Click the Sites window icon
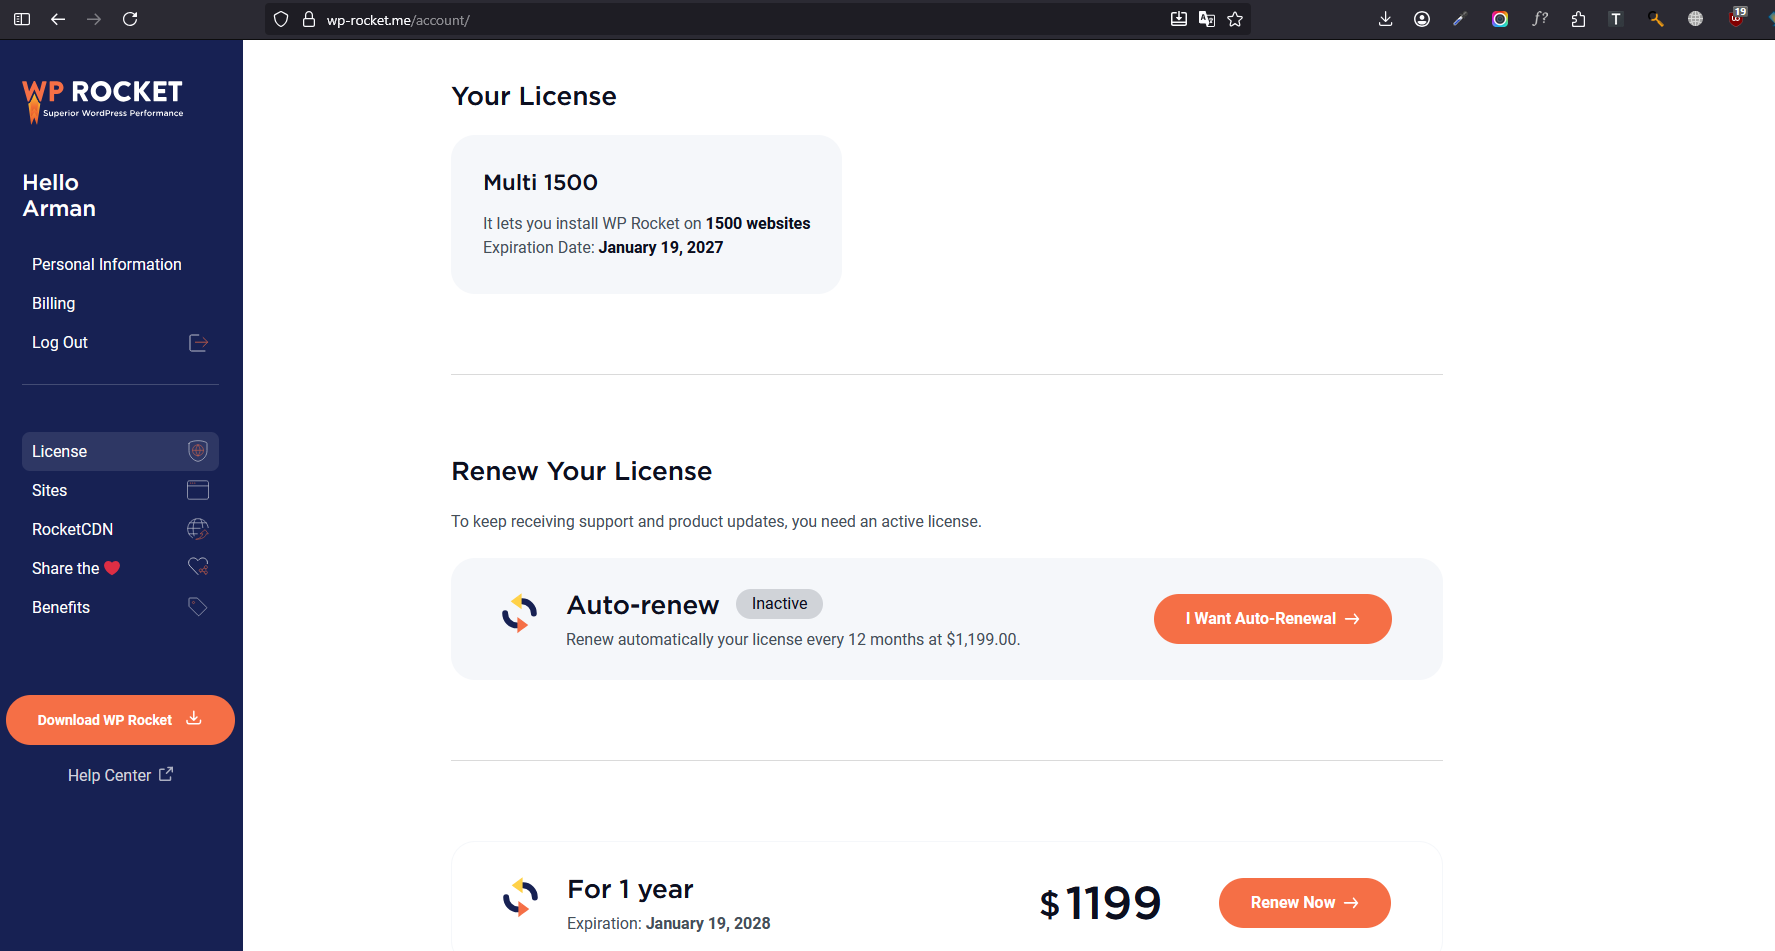This screenshot has height=951, width=1775. (x=198, y=490)
